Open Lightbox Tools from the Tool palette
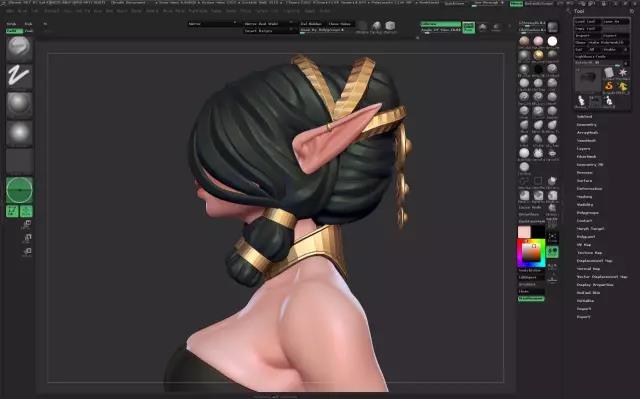Screen dimensions: 640x399 [602, 56]
